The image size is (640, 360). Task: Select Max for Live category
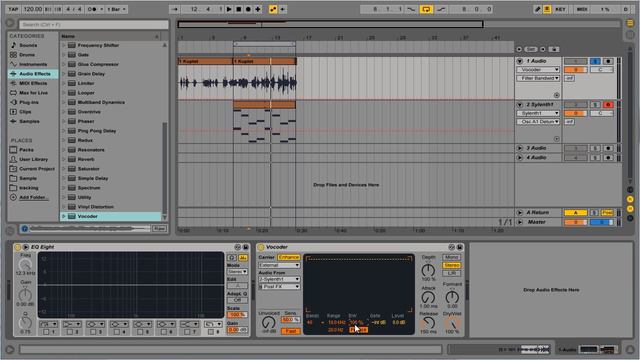point(33,93)
